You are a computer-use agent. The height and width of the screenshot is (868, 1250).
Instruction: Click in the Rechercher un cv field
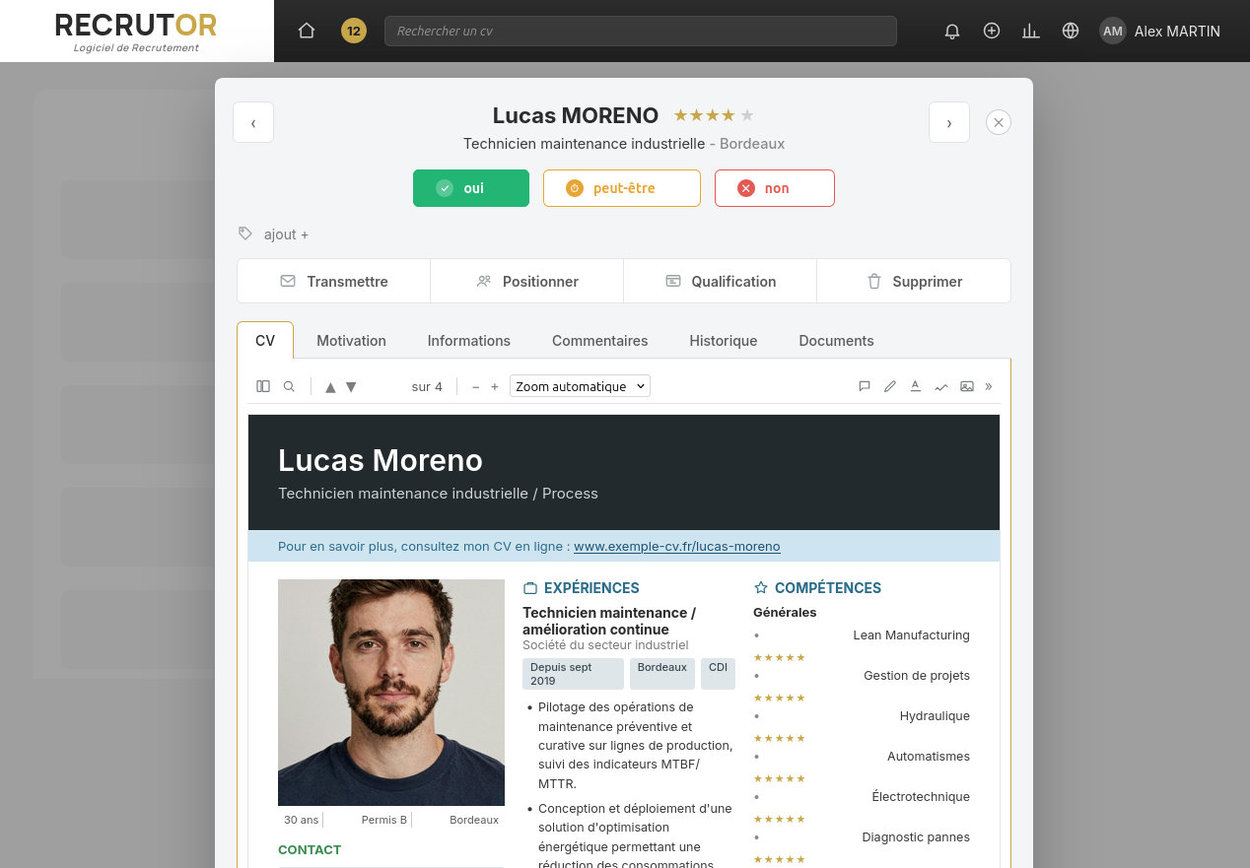tap(641, 31)
